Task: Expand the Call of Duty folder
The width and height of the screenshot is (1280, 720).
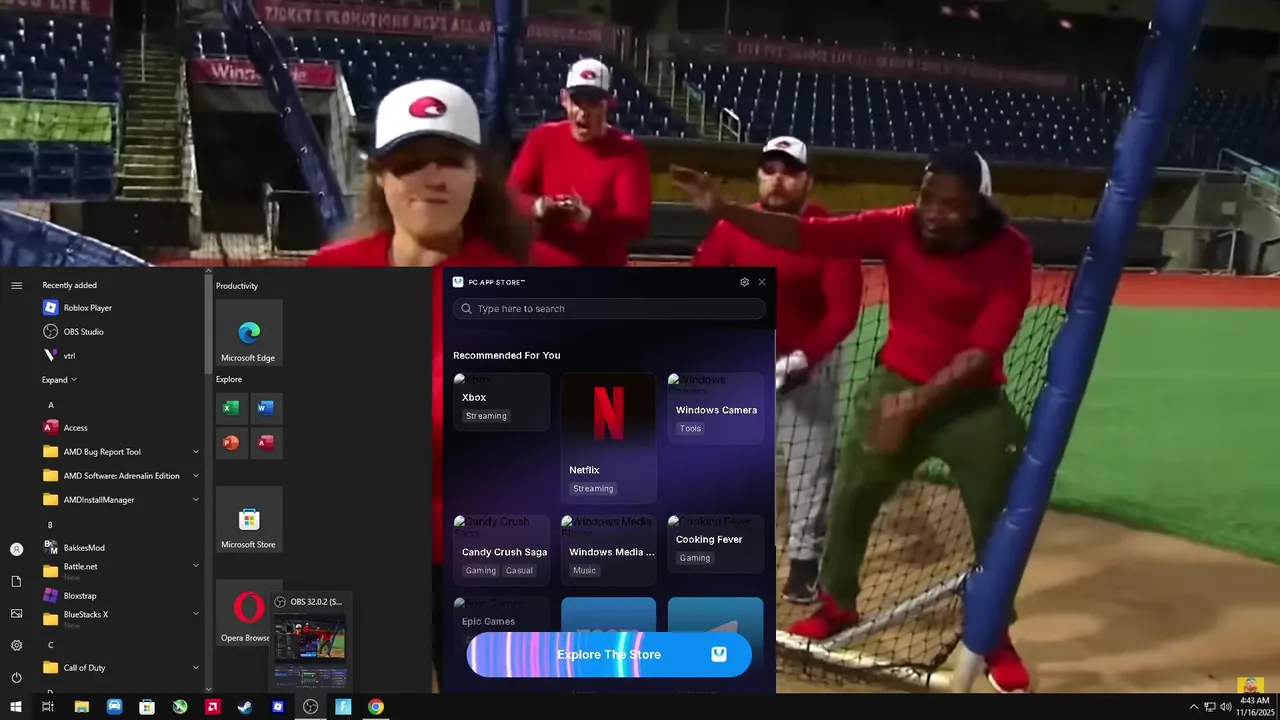Action: coord(196,668)
